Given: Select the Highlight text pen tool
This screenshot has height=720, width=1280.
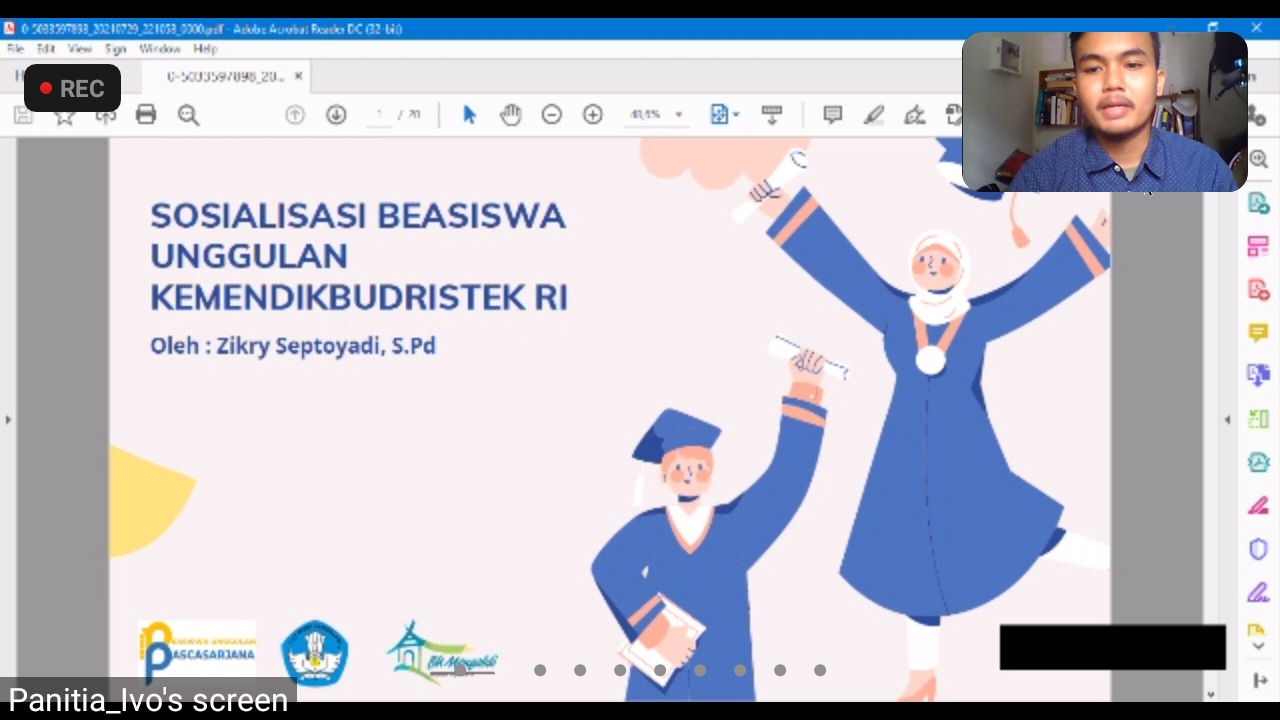Looking at the screenshot, I should click(x=874, y=115).
